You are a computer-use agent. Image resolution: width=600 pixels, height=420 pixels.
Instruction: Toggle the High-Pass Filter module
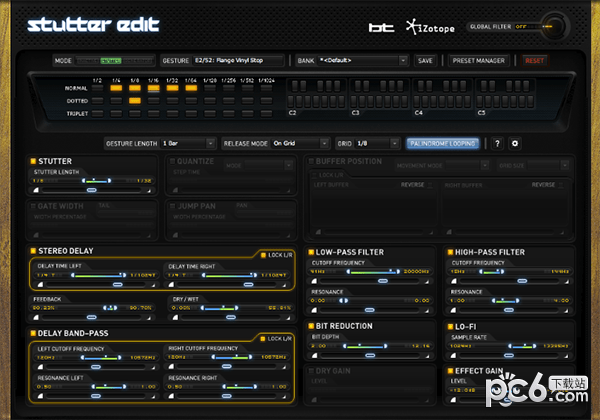(450, 252)
